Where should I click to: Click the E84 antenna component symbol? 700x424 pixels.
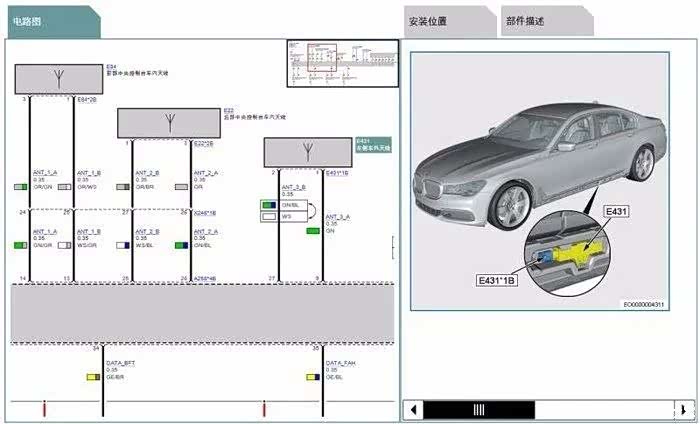click(x=59, y=78)
